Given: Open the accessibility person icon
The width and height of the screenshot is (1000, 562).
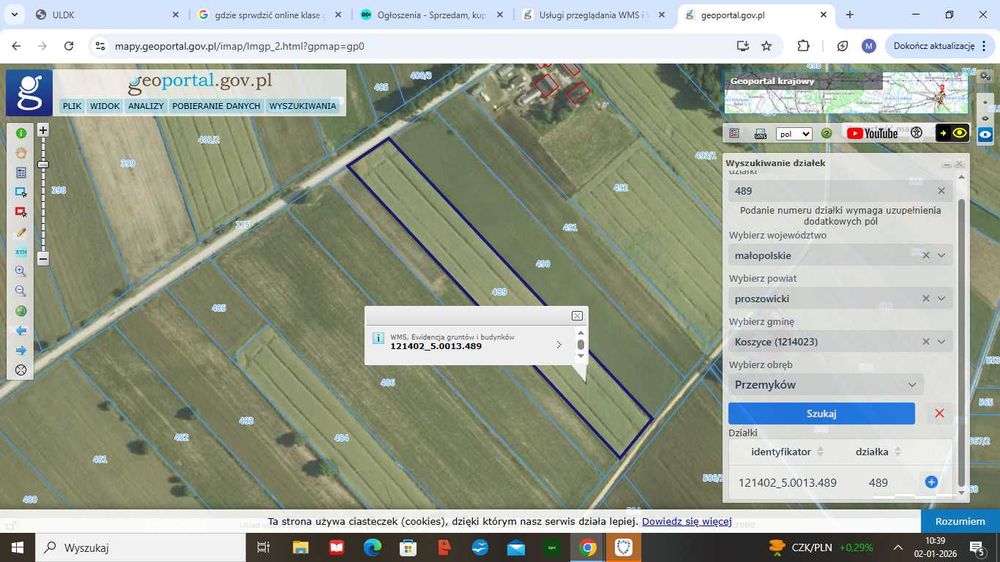Looking at the screenshot, I should pyautogui.click(x=916, y=133).
